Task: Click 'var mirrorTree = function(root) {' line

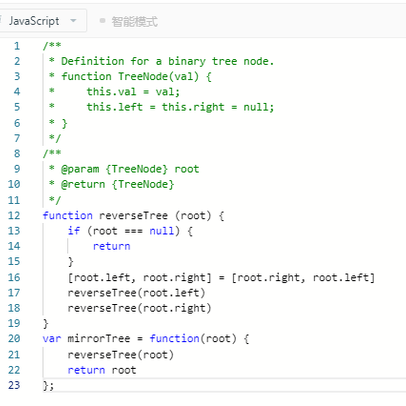Action: (146, 339)
